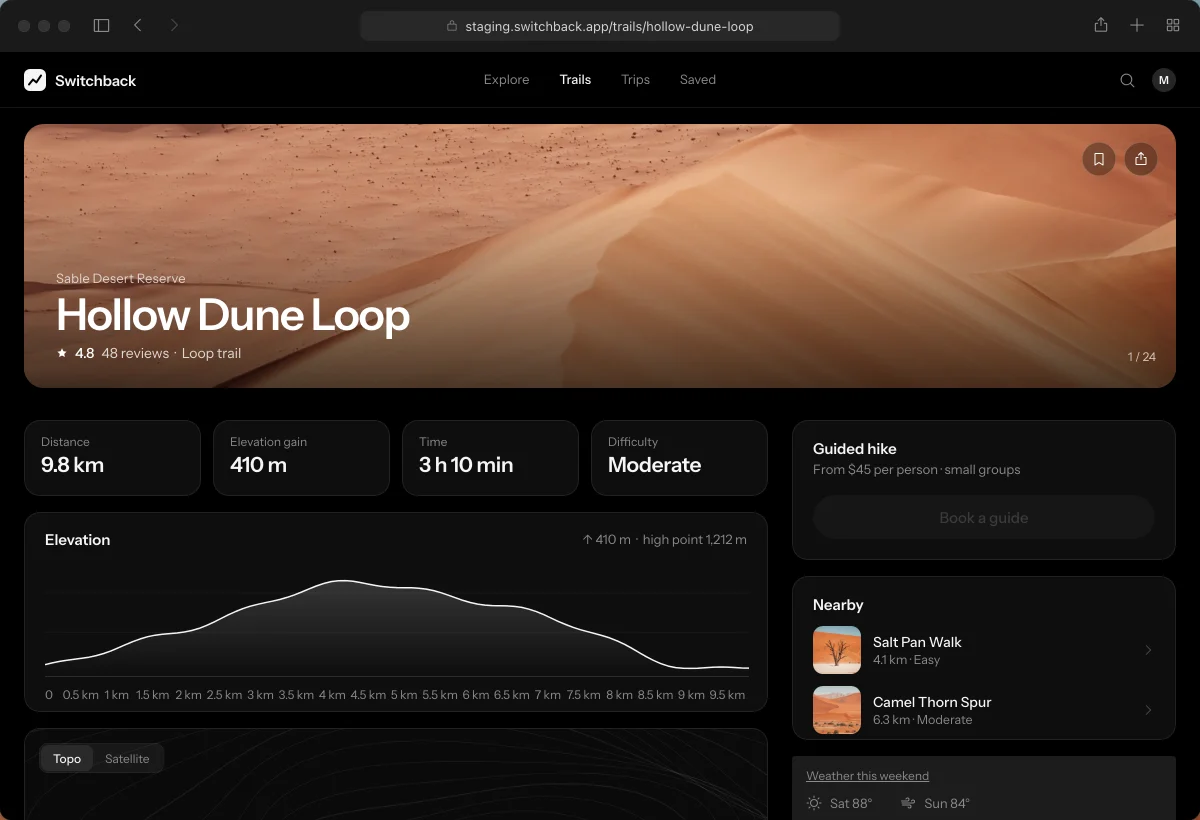The height and width of the screenshot is (820, 1200).
Task: Show tab overview grid icon
Action: 1173,25
